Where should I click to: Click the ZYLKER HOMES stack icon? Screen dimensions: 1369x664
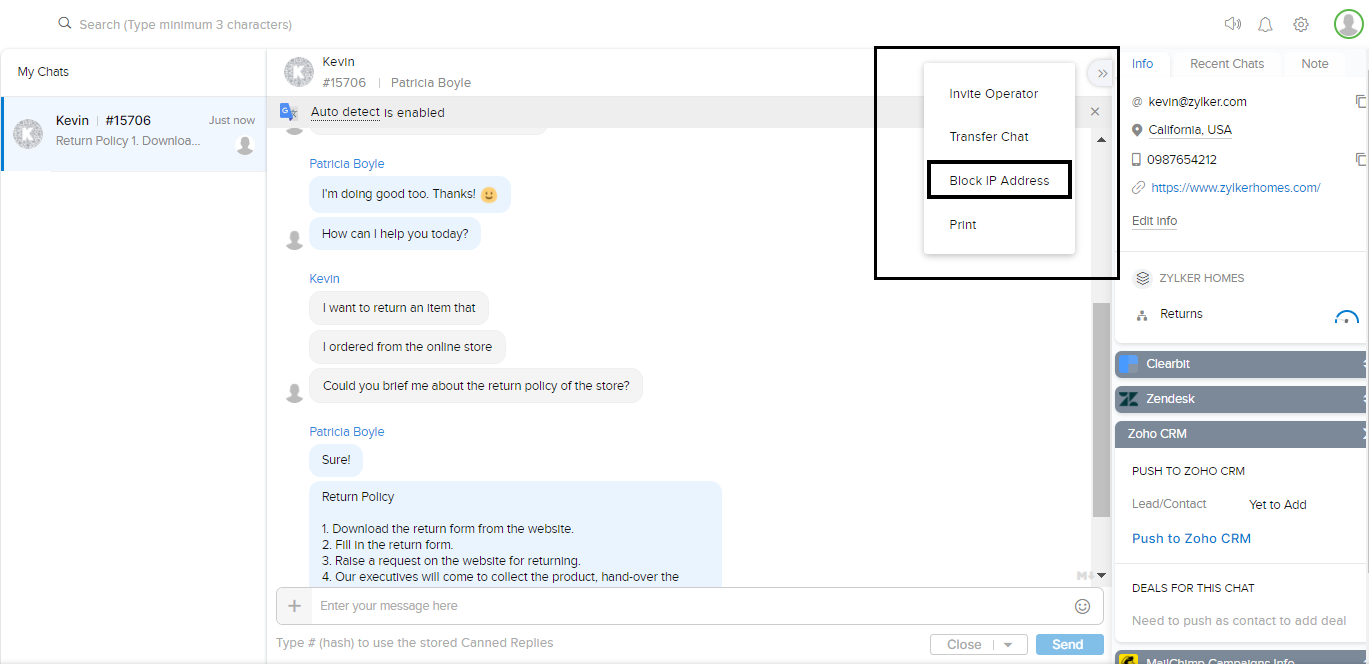(x=1142, y=278)
